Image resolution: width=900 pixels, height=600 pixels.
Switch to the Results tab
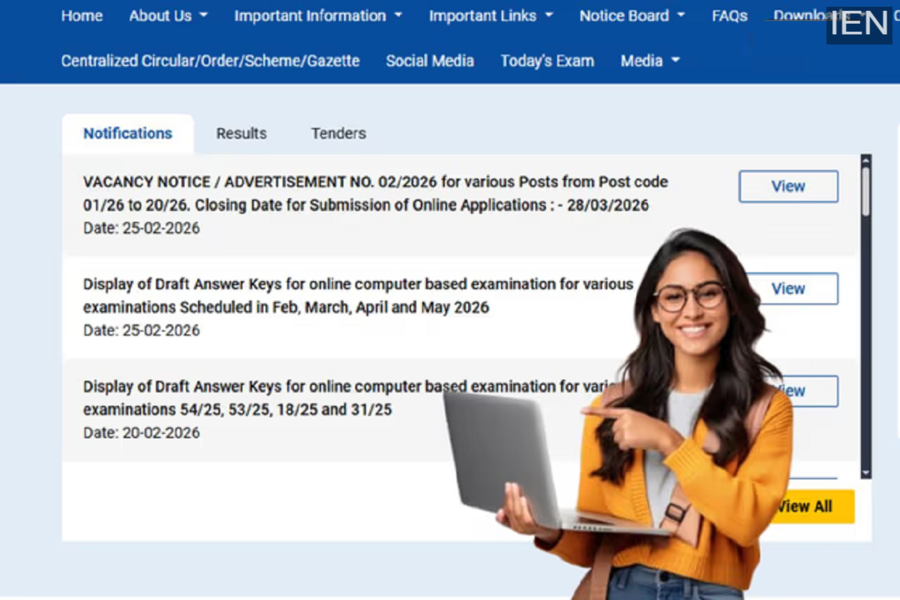241,133
